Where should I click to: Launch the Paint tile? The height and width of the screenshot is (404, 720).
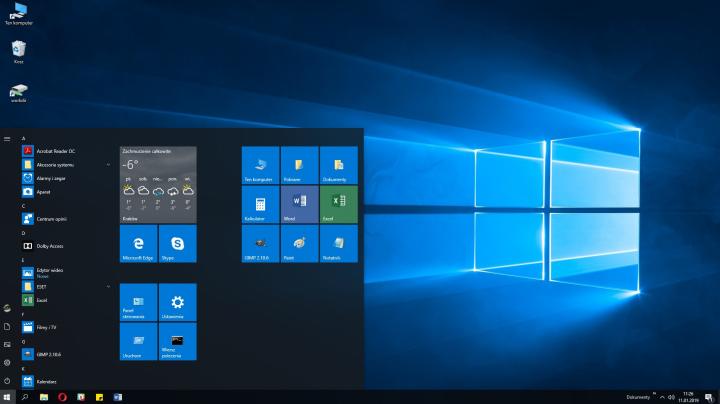tap(299, 244)
